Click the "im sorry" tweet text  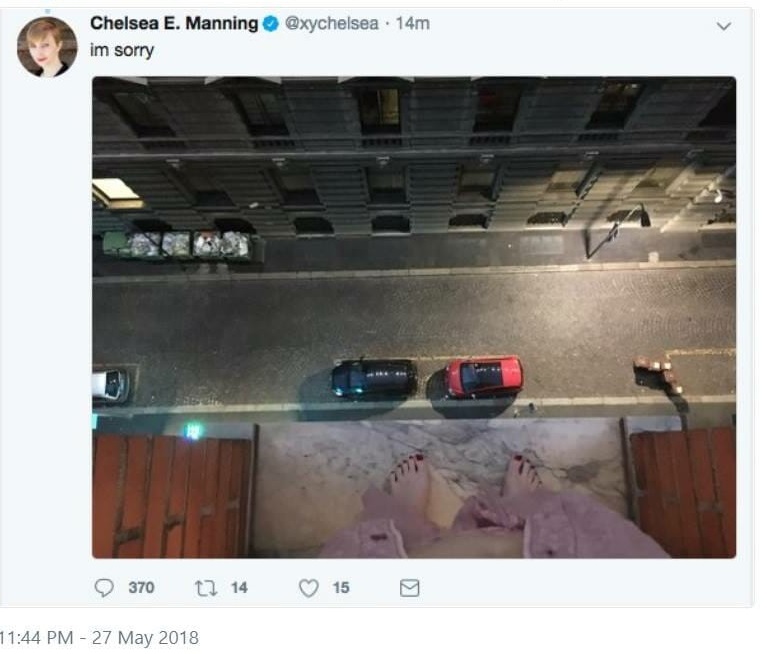[122, 50]
